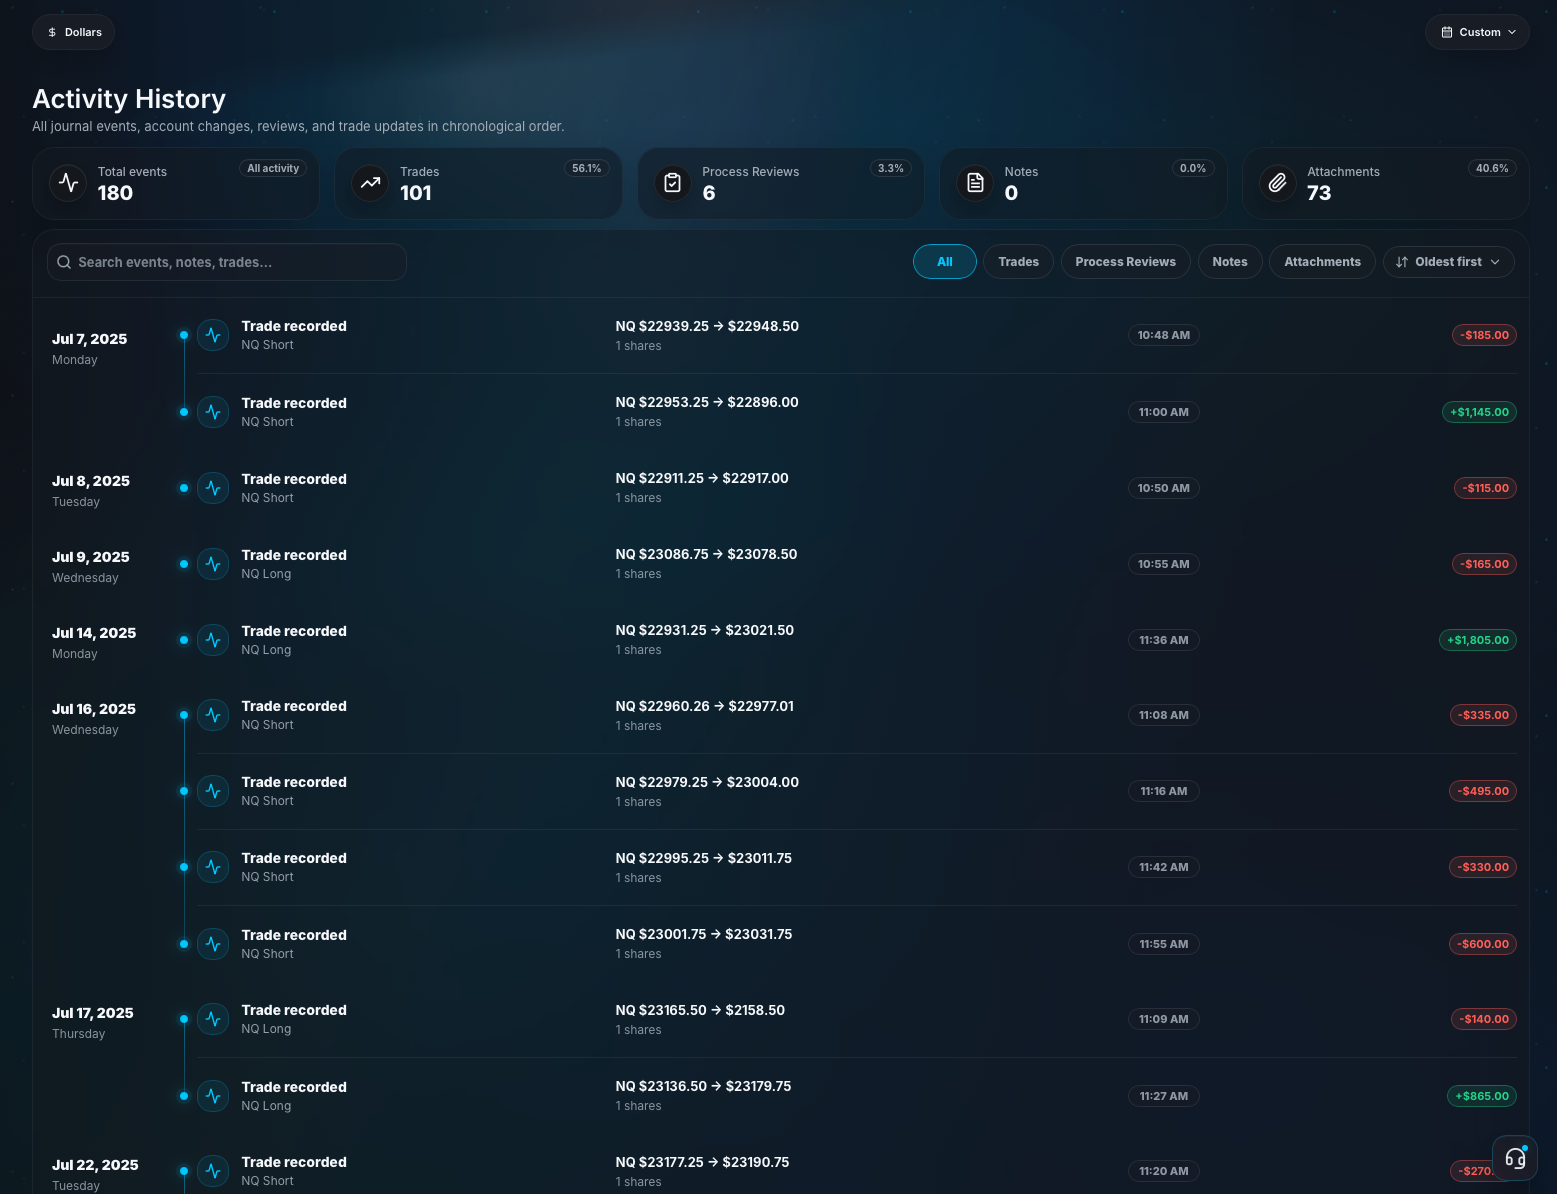The image size is (1557, 1194).
Task: Click the sort arrows icon beside Oldest first
Action: click(x=1402, y=262)
